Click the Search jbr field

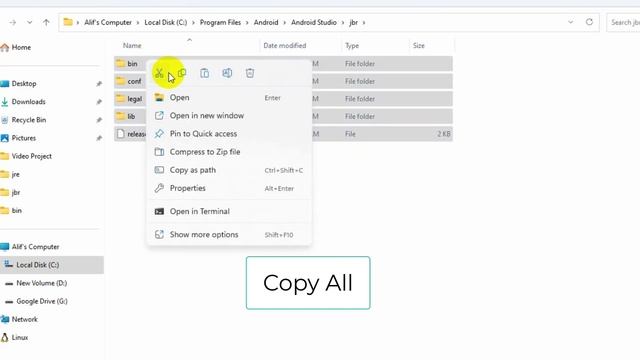point(623,22)
